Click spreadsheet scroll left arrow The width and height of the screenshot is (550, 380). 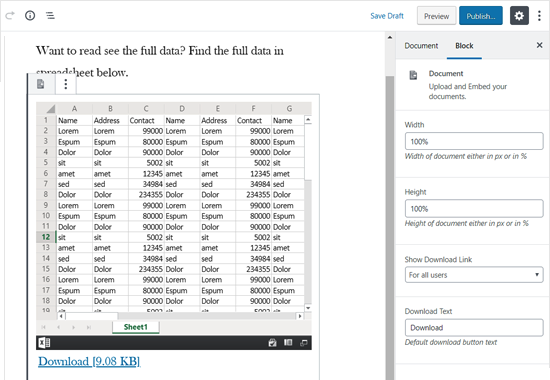pos(61,316)
